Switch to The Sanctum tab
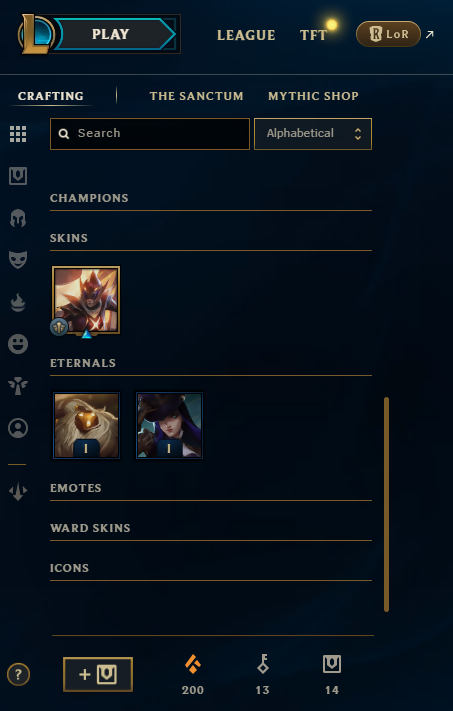The height and width of the screenshot is (711, 453). click(x=196, y=96)
